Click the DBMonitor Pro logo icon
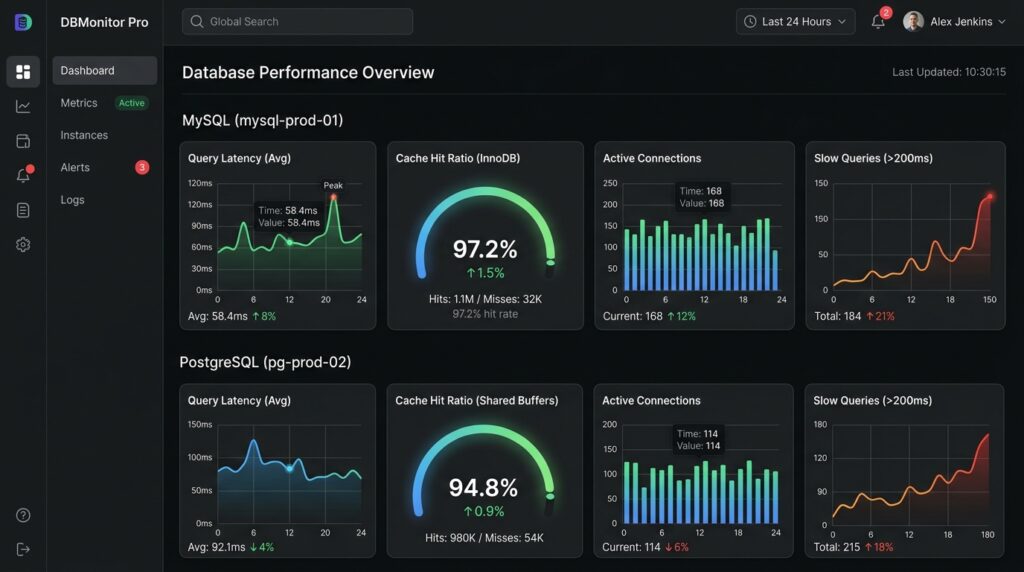This screenshot has width=1024, height=572. (23, 22)
